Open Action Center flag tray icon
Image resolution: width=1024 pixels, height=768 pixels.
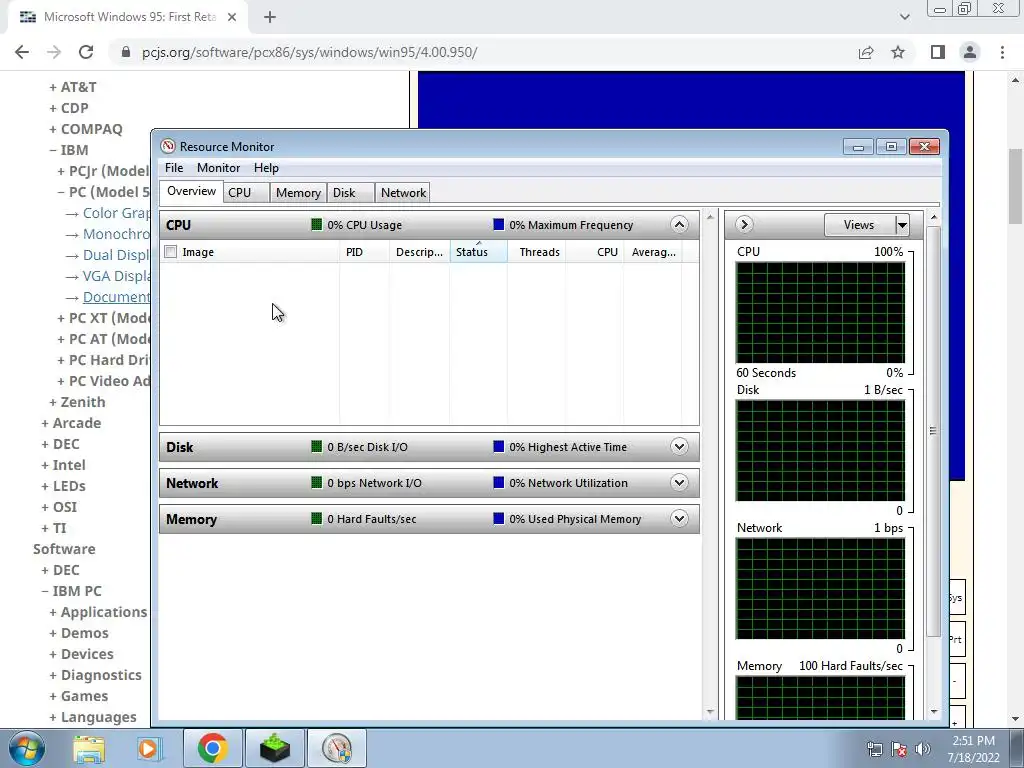[899, 749]
